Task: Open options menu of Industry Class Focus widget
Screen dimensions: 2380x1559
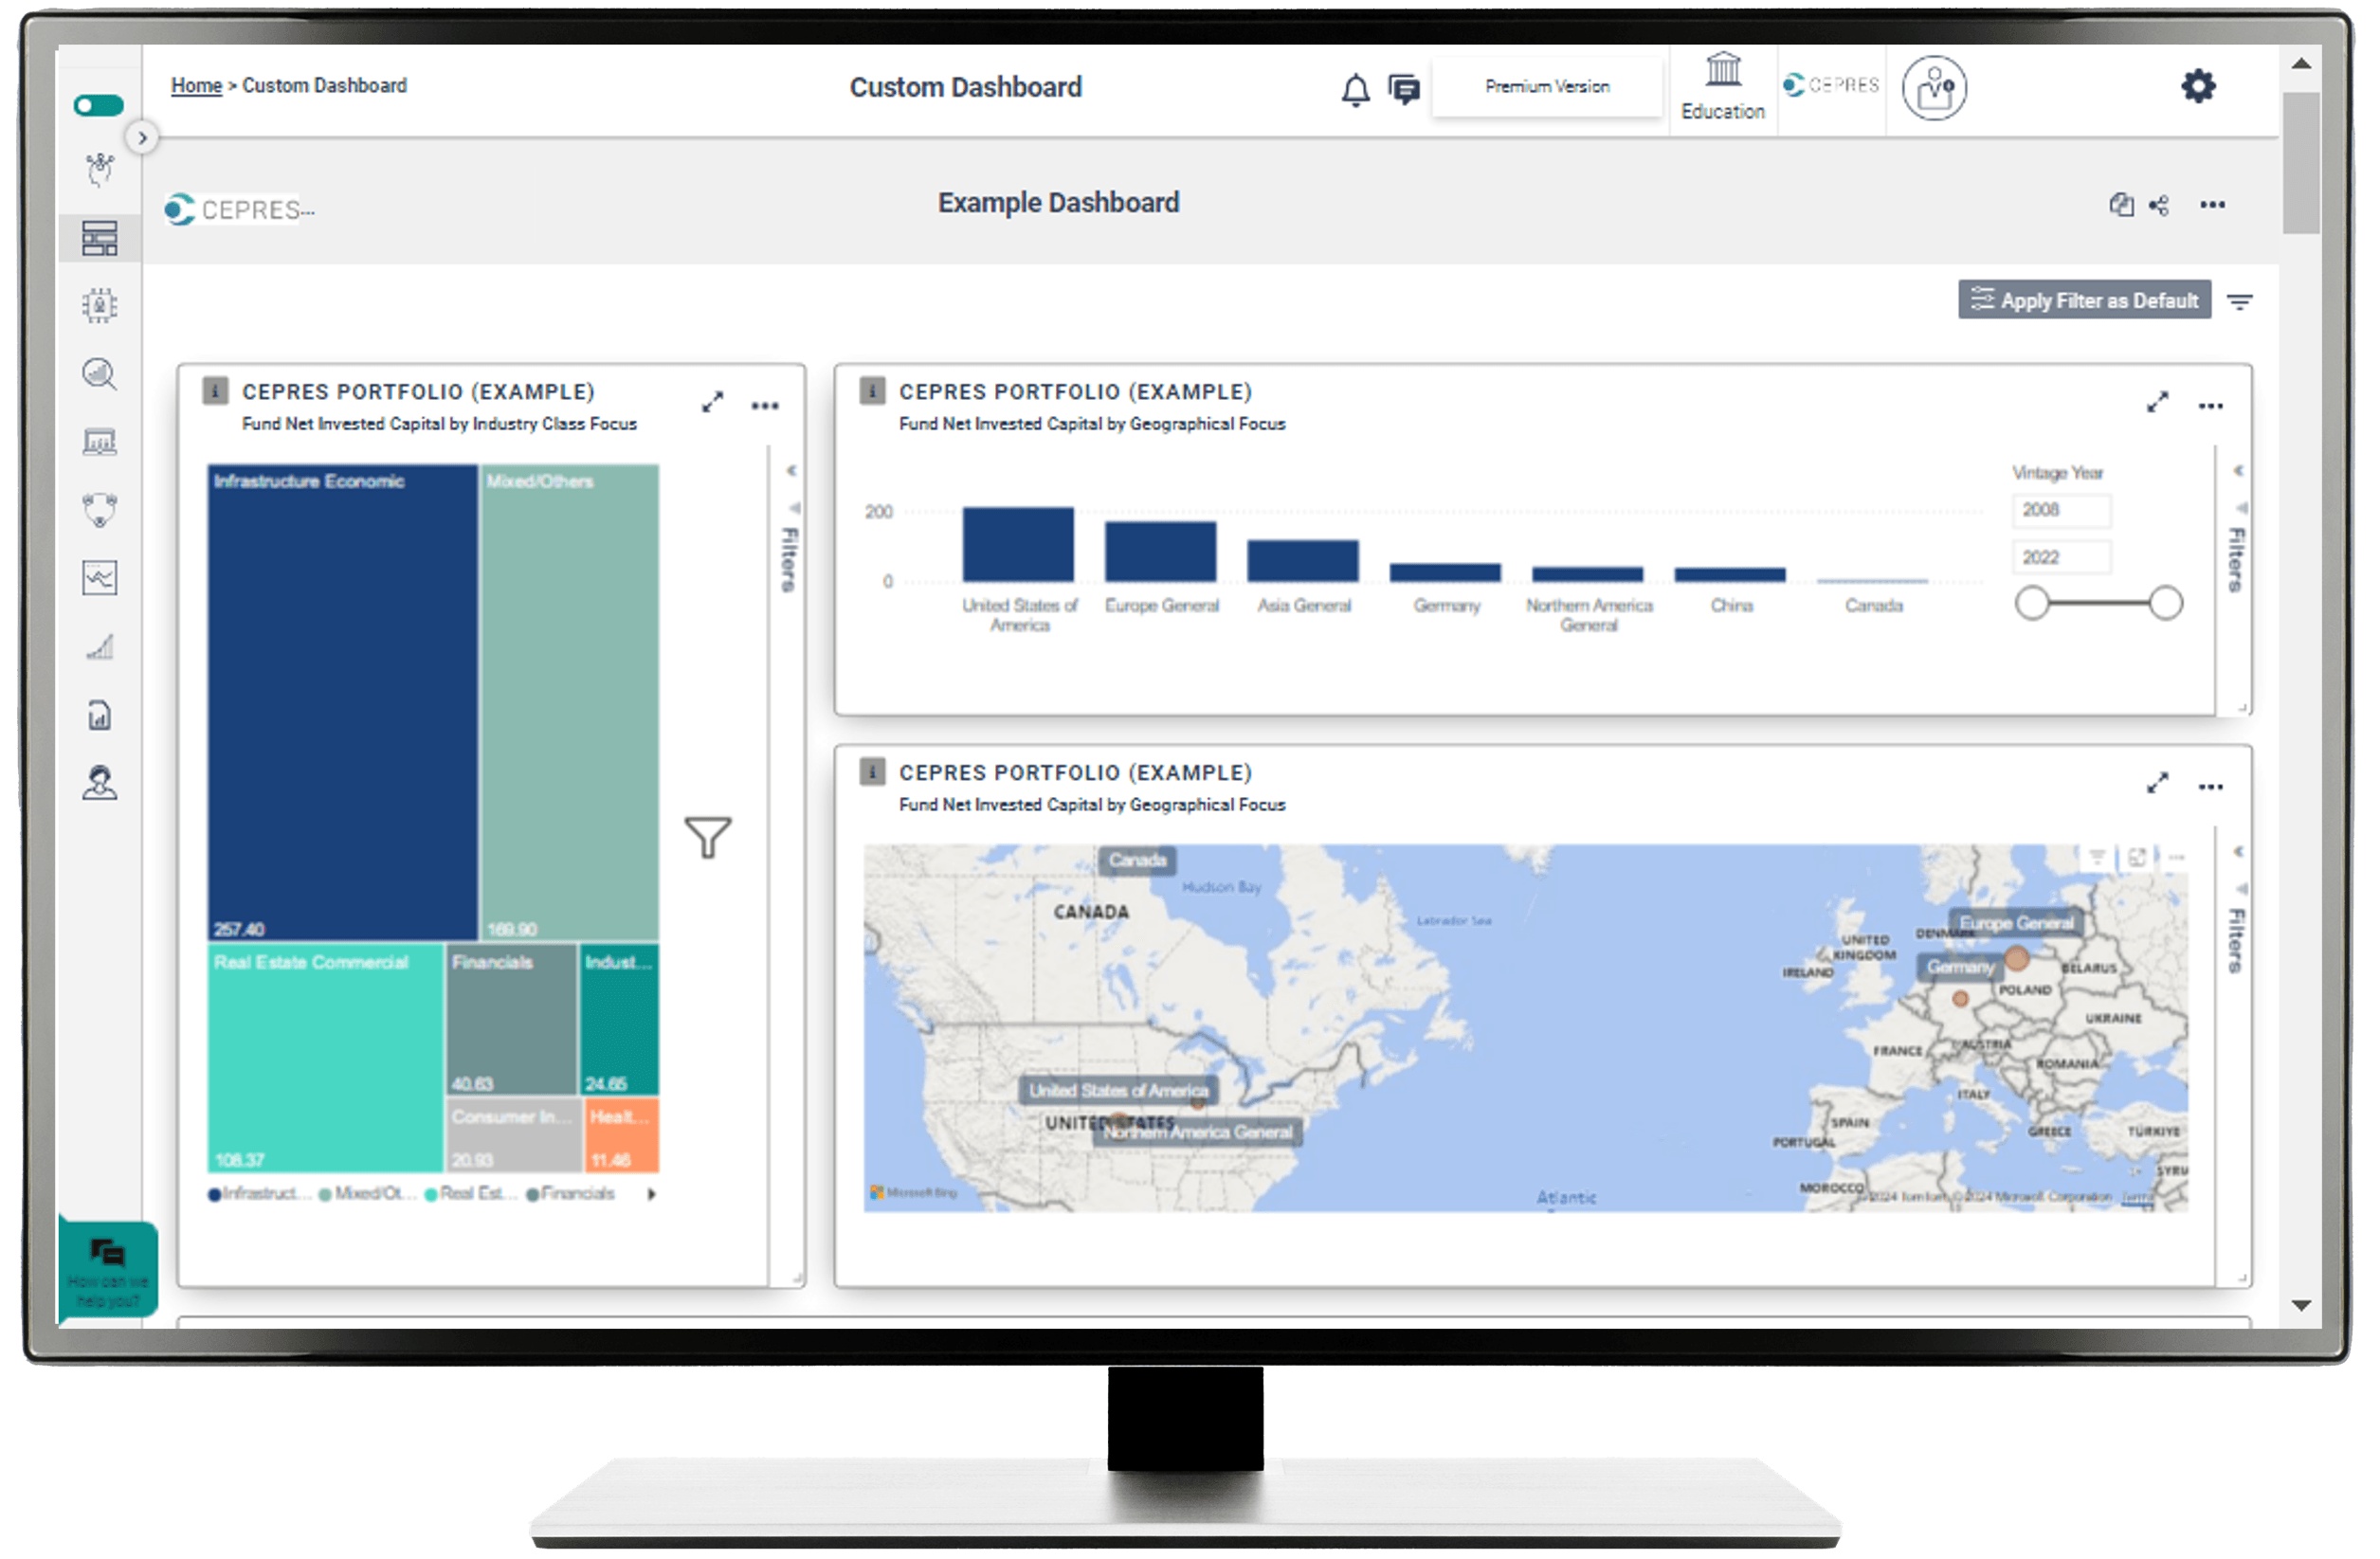Action: (766, 406)
